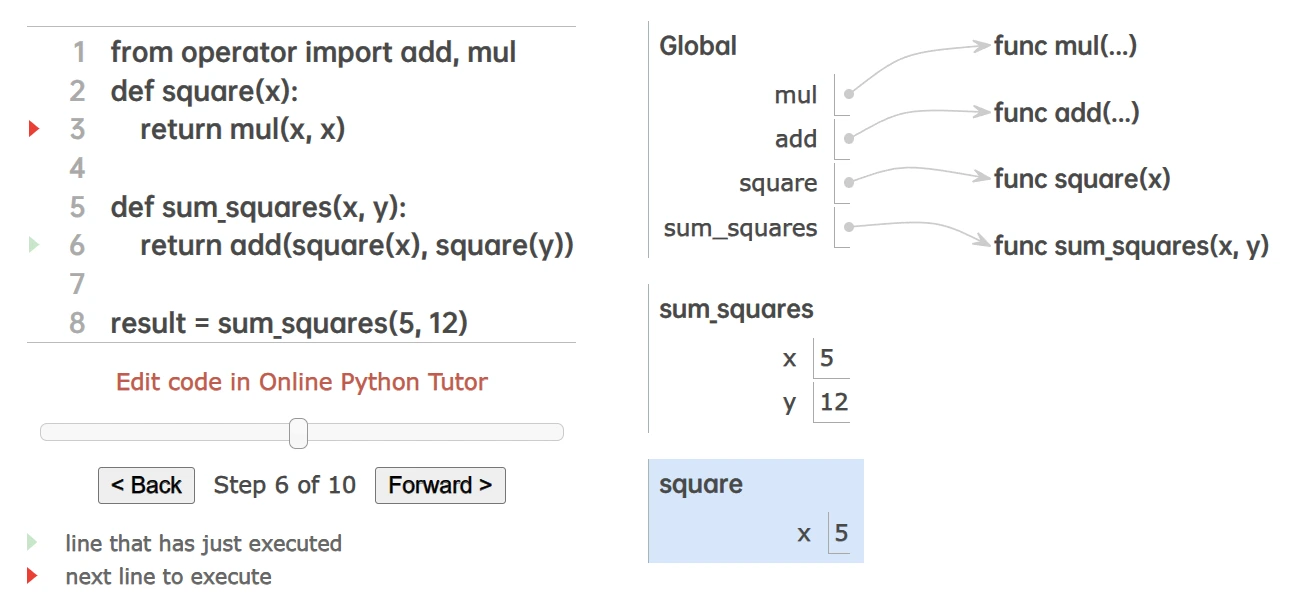Click the pointer dot next to add
This screenshot has width=1291, height=604.
(849, 139)
